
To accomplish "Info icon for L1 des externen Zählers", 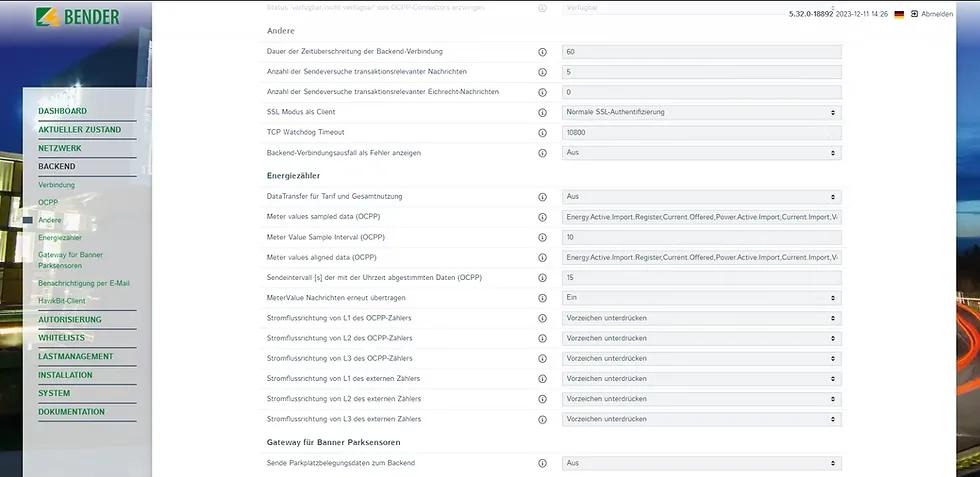I will (x=542, y=379).
